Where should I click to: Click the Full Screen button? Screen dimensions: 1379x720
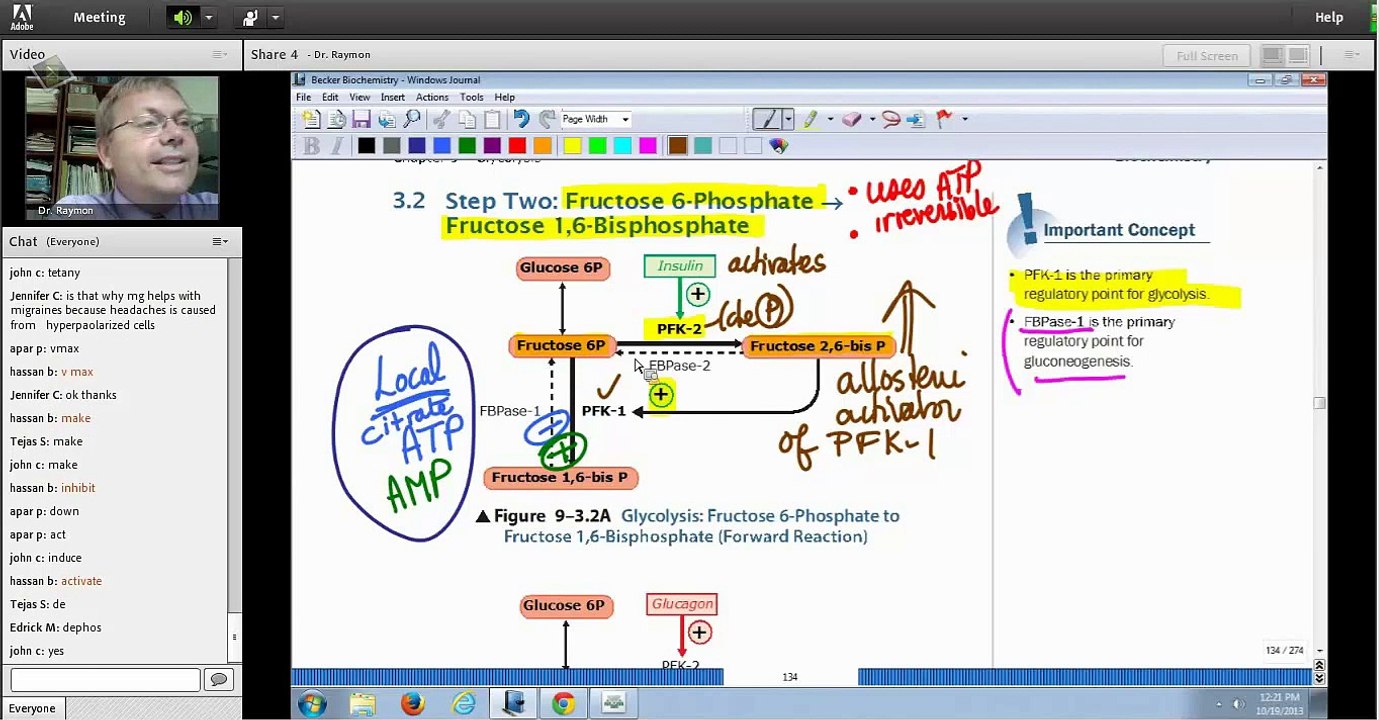pos(1207,56)
